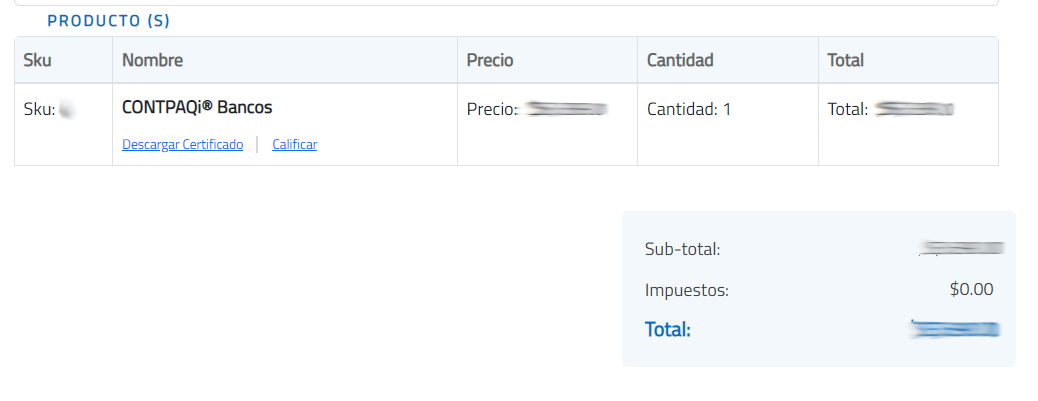Click the blurred Total value in the product row
The height and width of the screenshot is (401, 1038).
914,109
